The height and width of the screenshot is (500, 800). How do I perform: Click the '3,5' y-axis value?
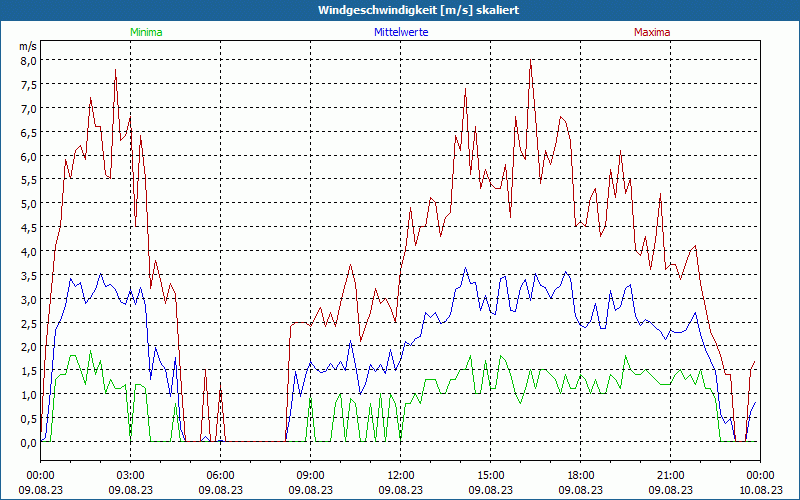(x=29, y=276)
